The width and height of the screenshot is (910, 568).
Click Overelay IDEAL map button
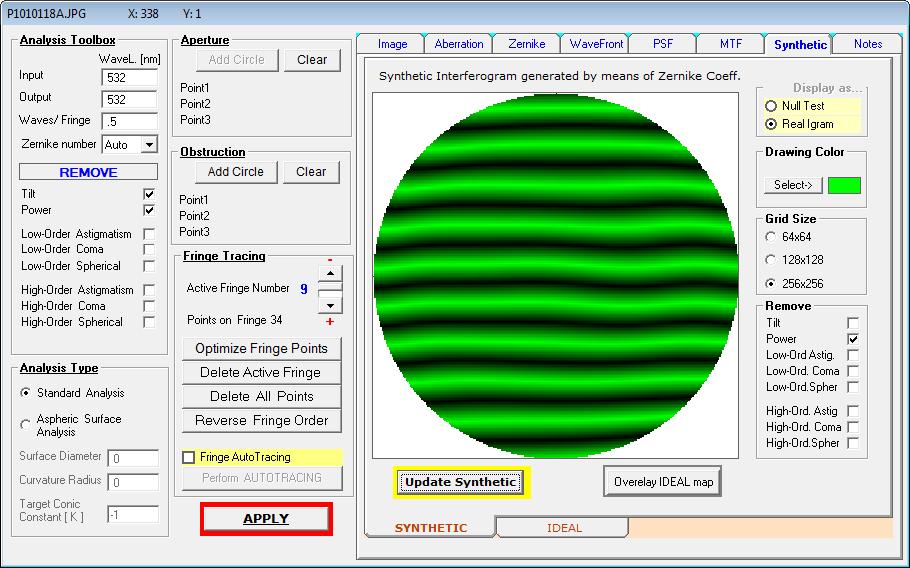pos(663,482)
